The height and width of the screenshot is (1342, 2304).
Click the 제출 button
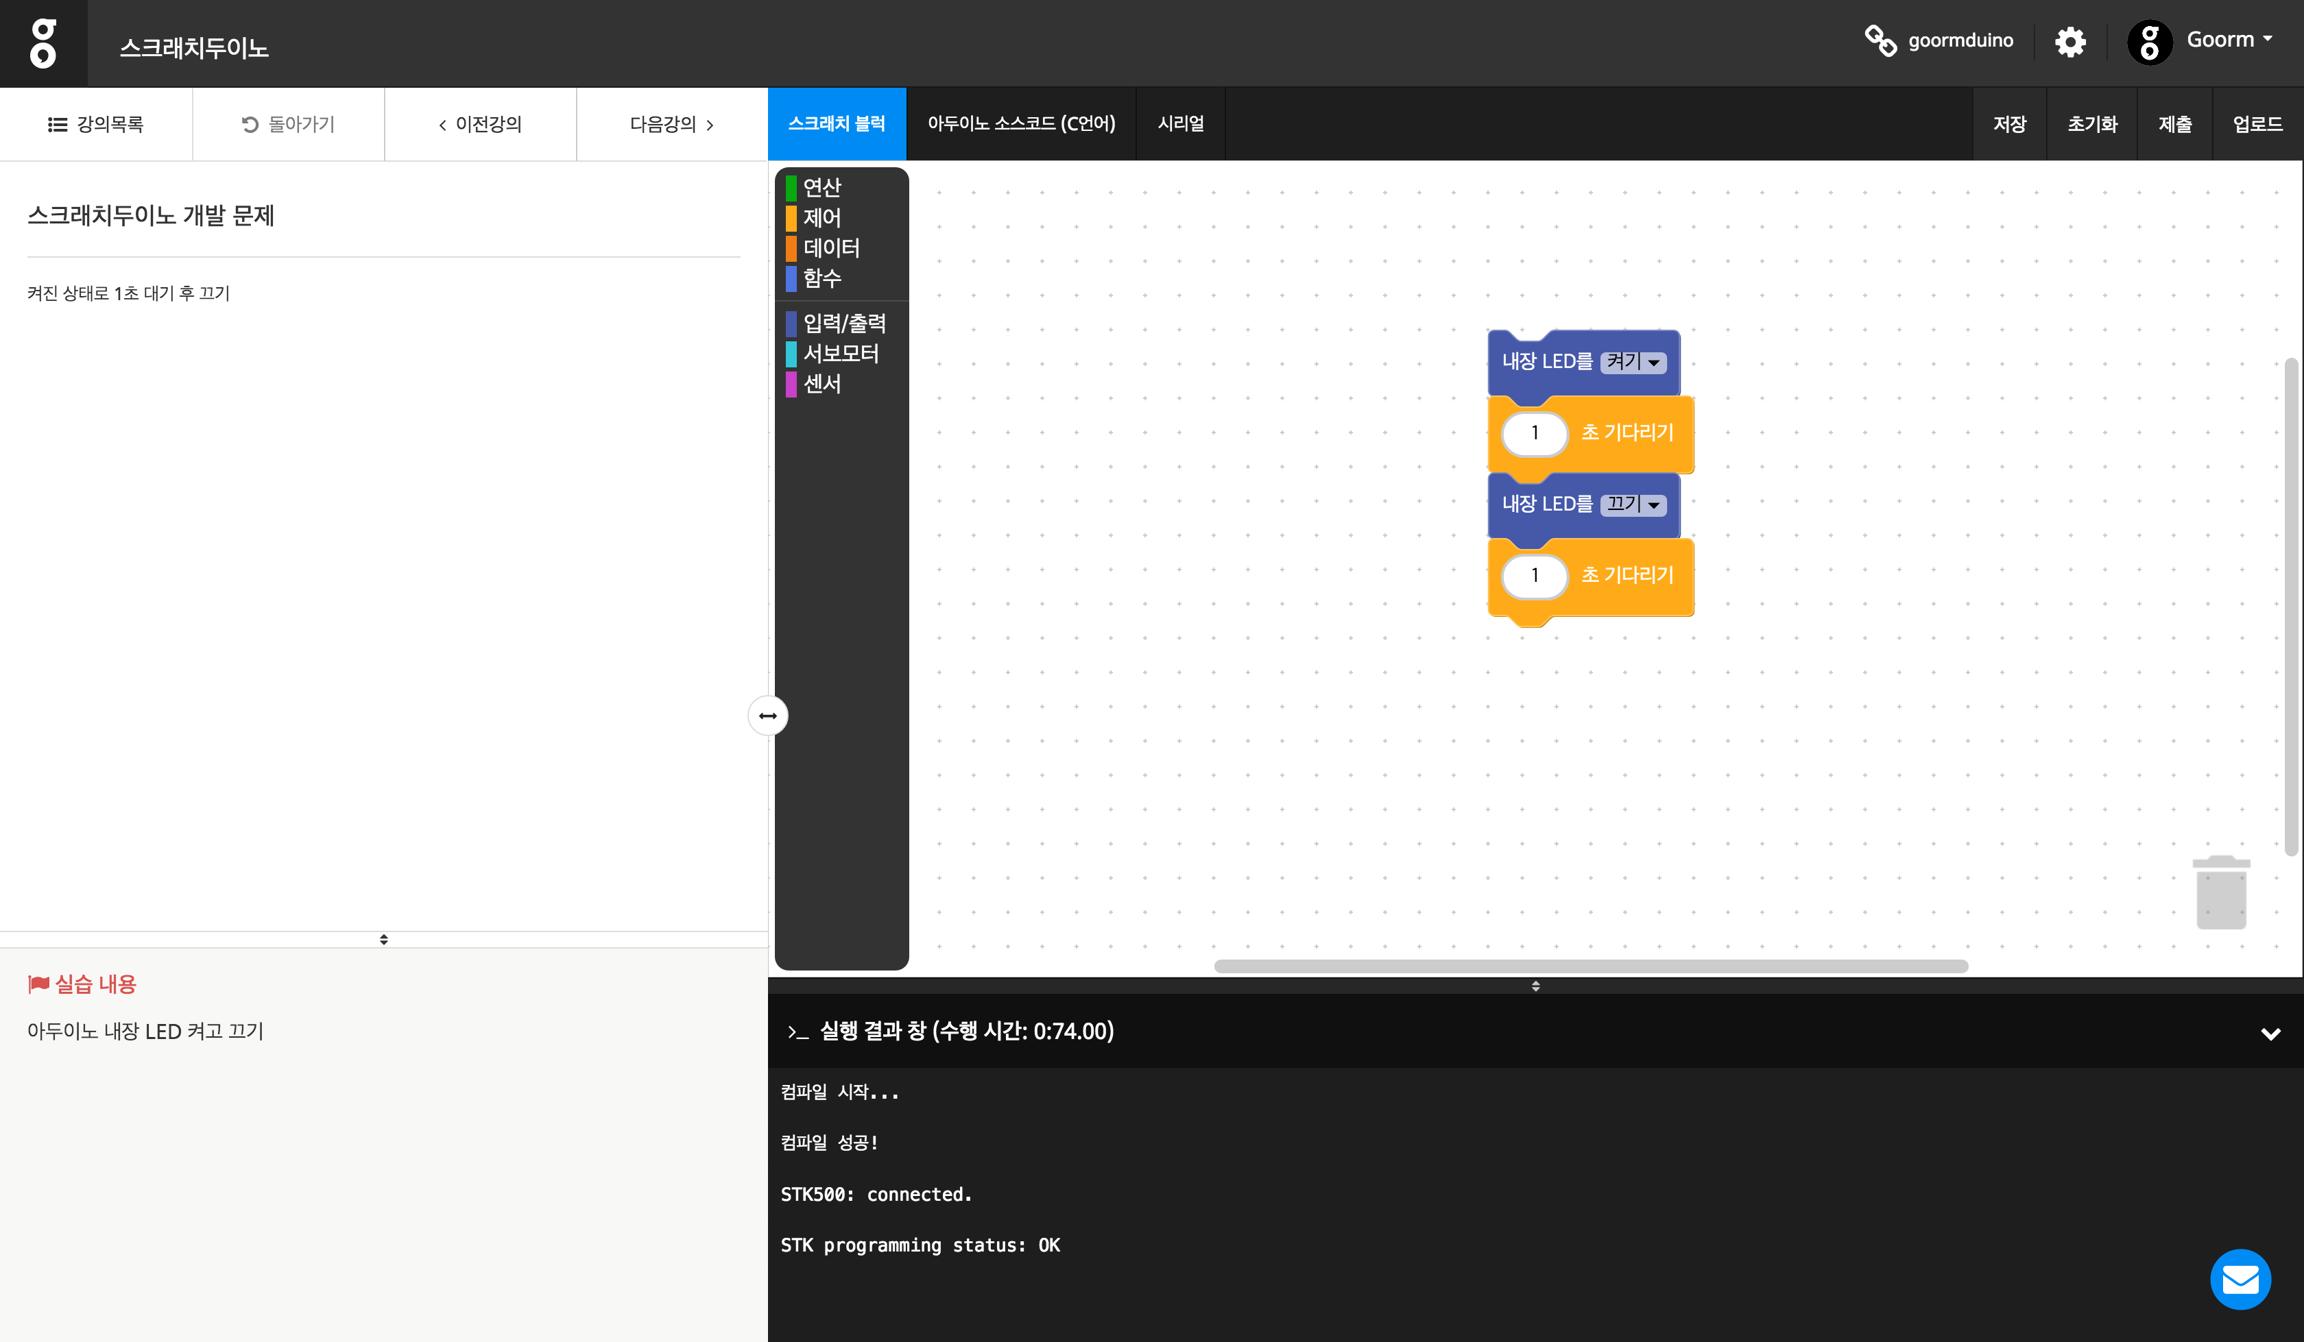click(x=2174, y=124)
